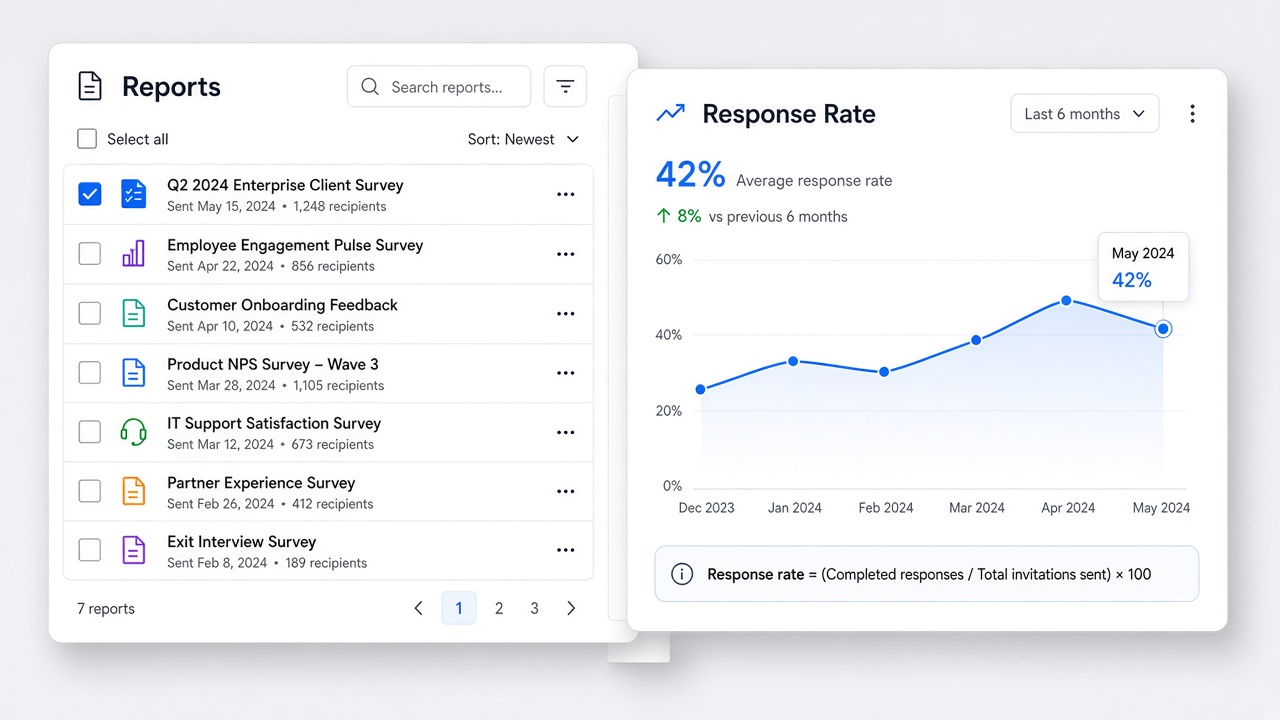Click the blue document icon of Product NPS Survey
Screen dimensions: 1280x720
tap(133, 372)
